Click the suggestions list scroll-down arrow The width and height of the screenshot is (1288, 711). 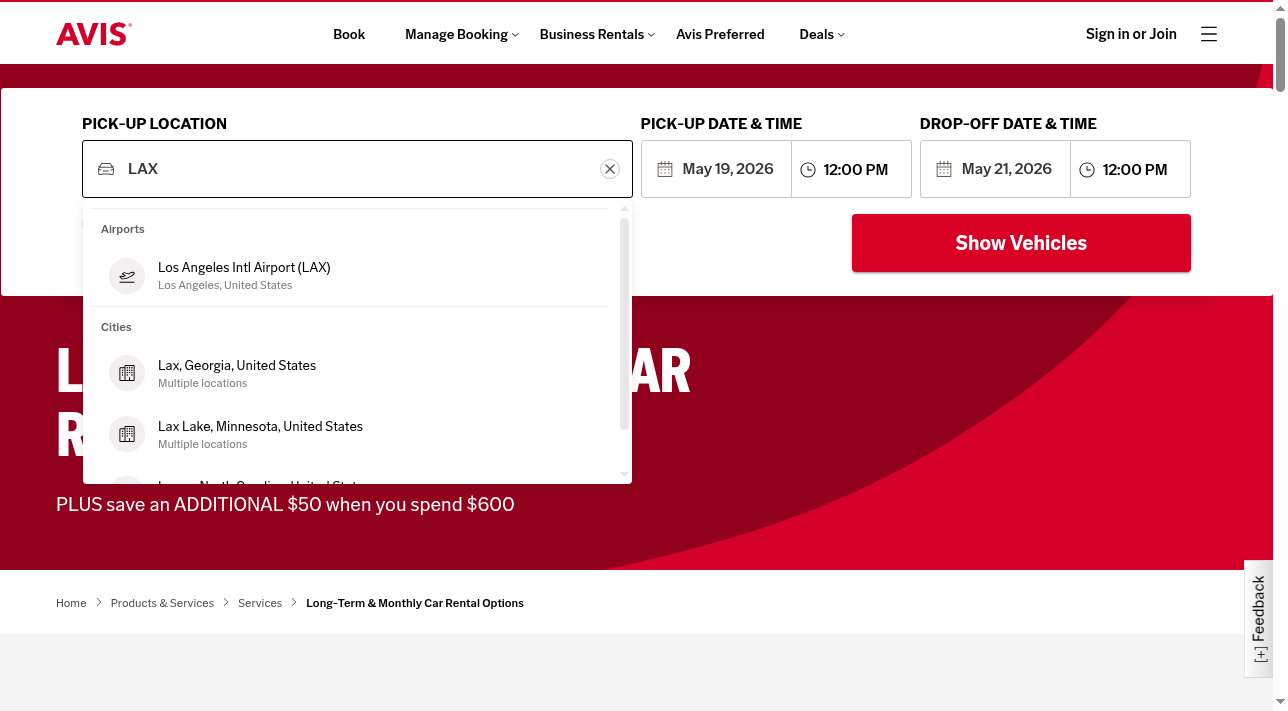tap(625, 475)
